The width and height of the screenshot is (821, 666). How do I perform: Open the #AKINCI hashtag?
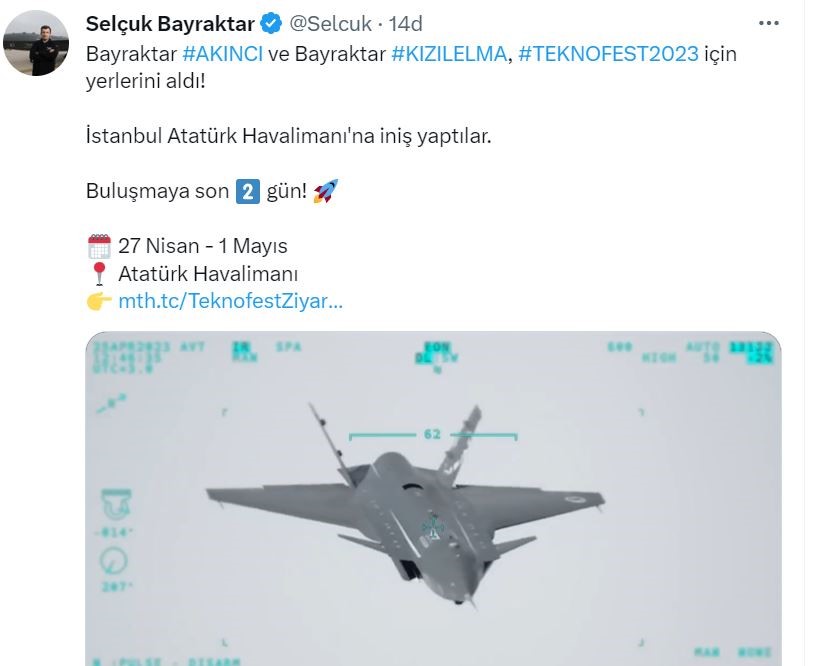point(223,54)
